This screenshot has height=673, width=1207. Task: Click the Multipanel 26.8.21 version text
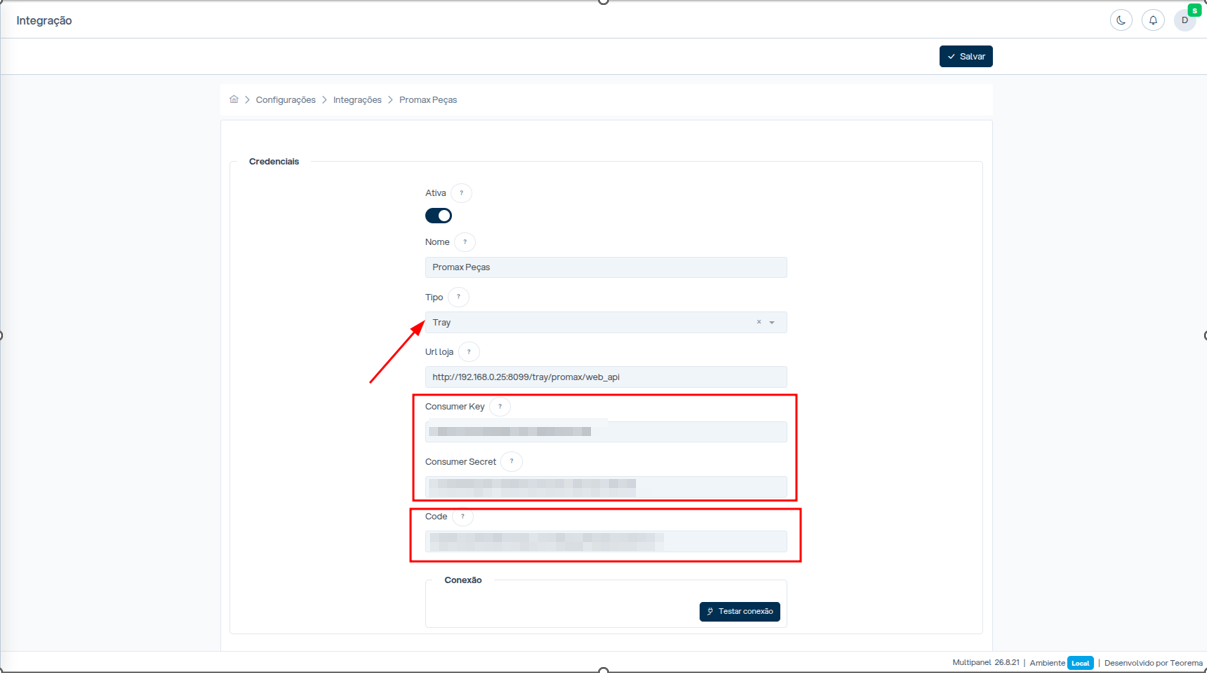986,663
